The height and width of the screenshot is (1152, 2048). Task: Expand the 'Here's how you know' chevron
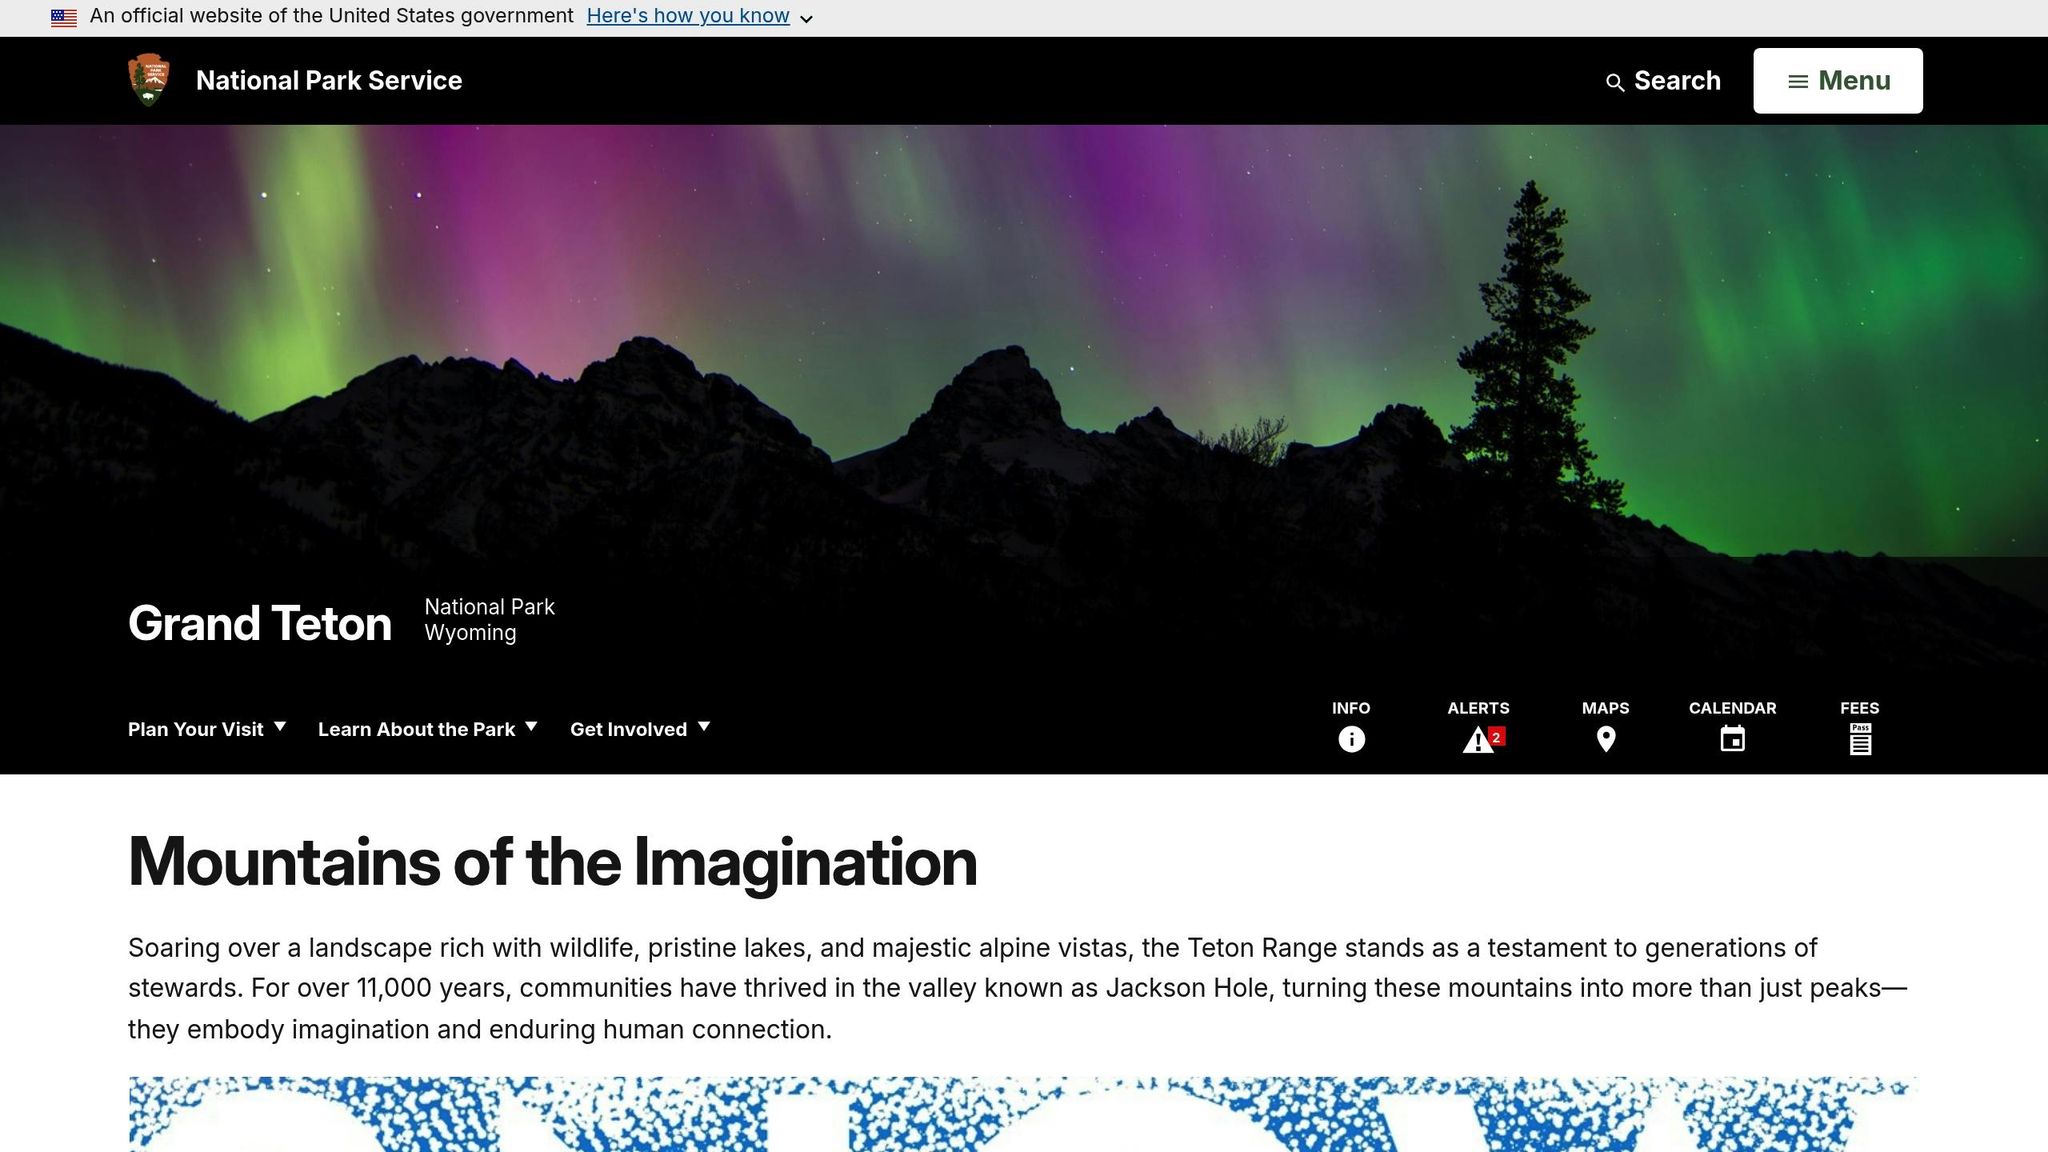[x=806, y=19]
